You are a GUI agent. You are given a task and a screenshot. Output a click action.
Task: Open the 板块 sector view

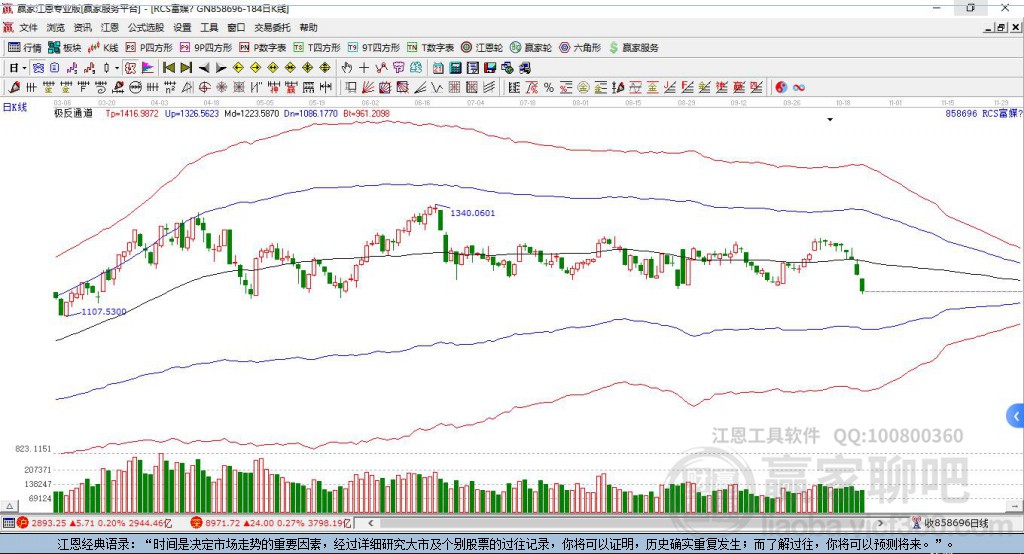64,48
